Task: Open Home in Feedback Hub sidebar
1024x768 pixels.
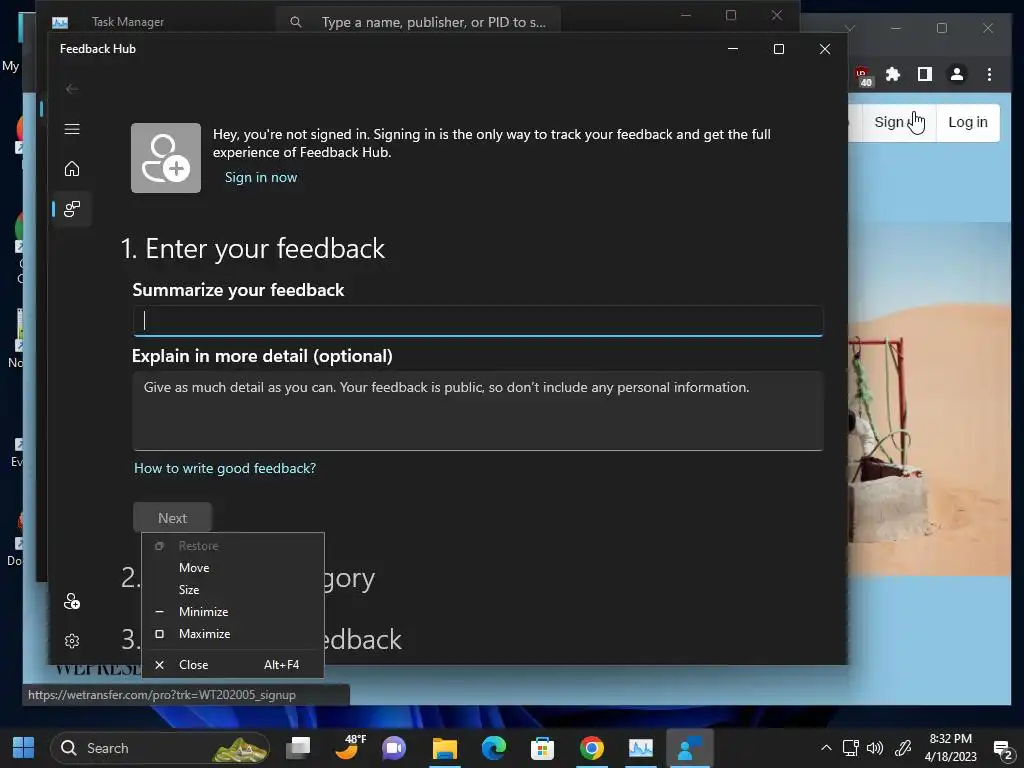Action: [72, 169]
